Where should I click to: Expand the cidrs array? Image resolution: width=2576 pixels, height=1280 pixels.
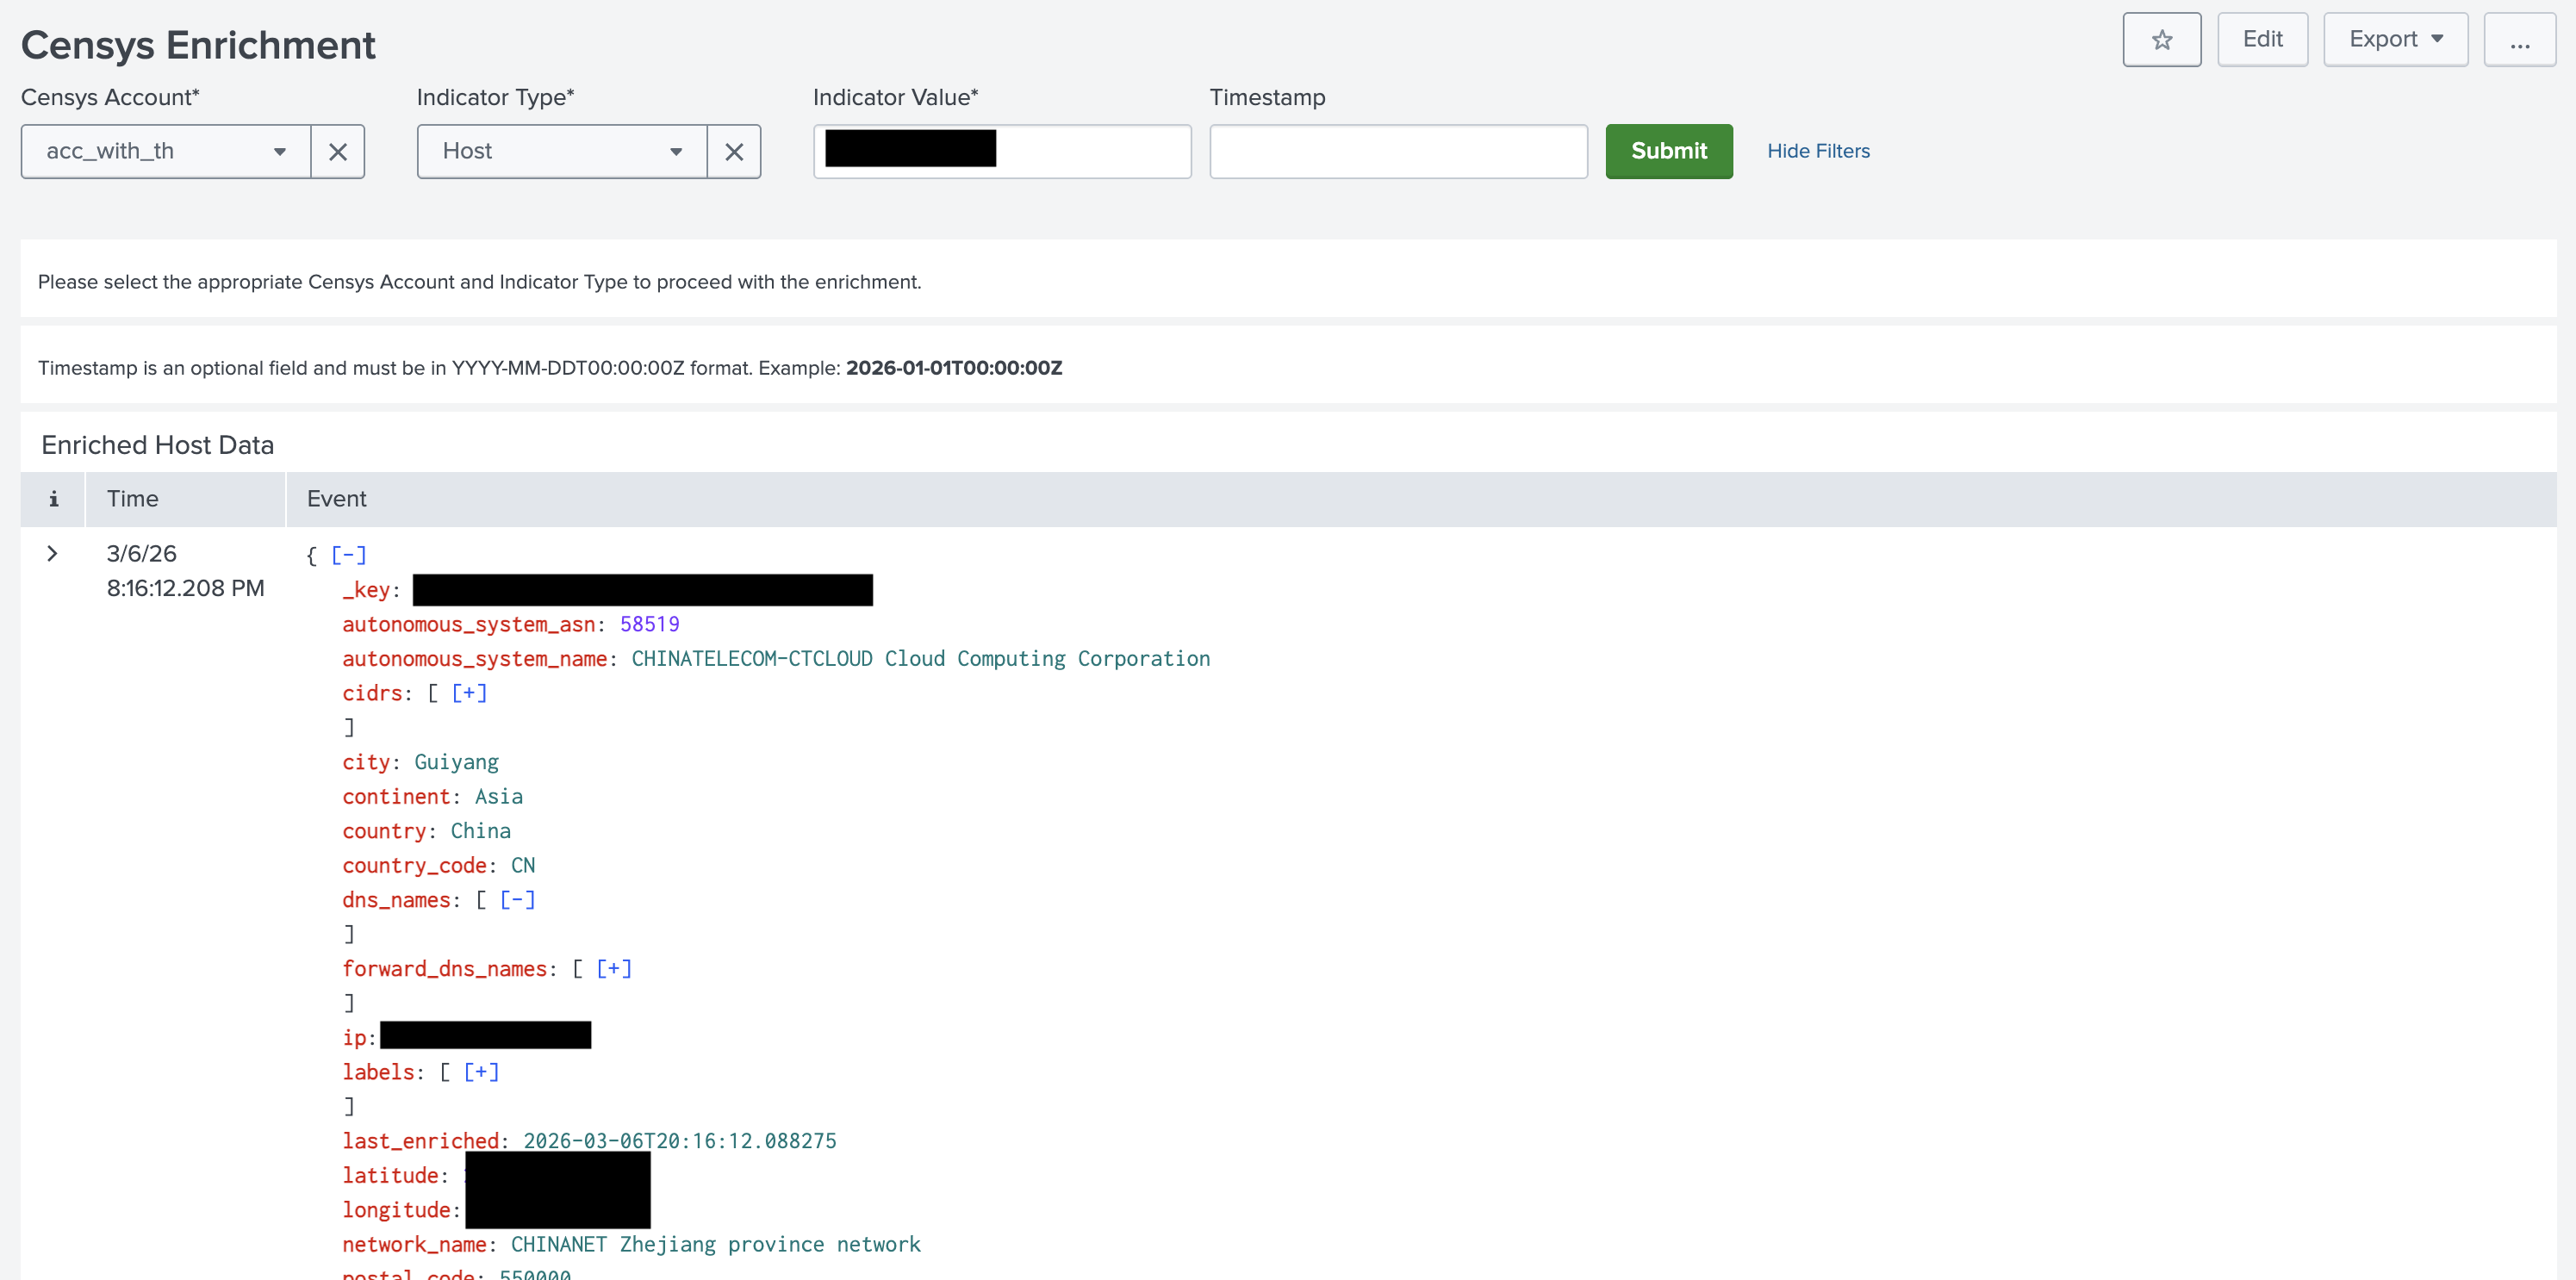point(469,693)
